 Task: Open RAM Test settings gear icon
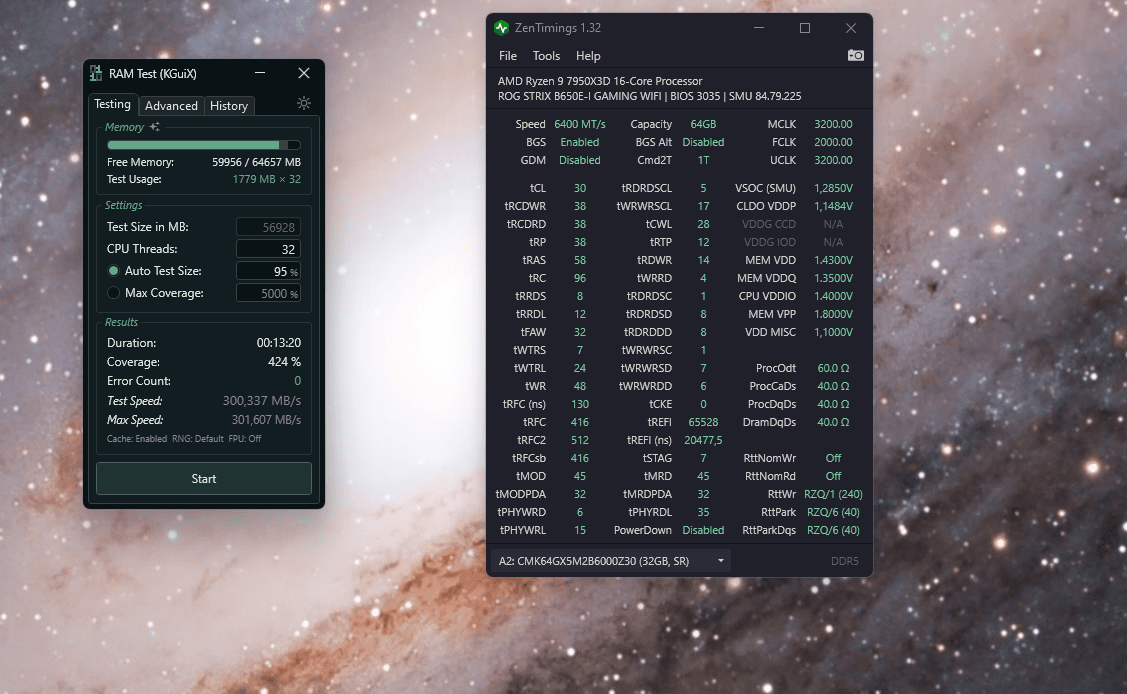[x=304, y=103]
